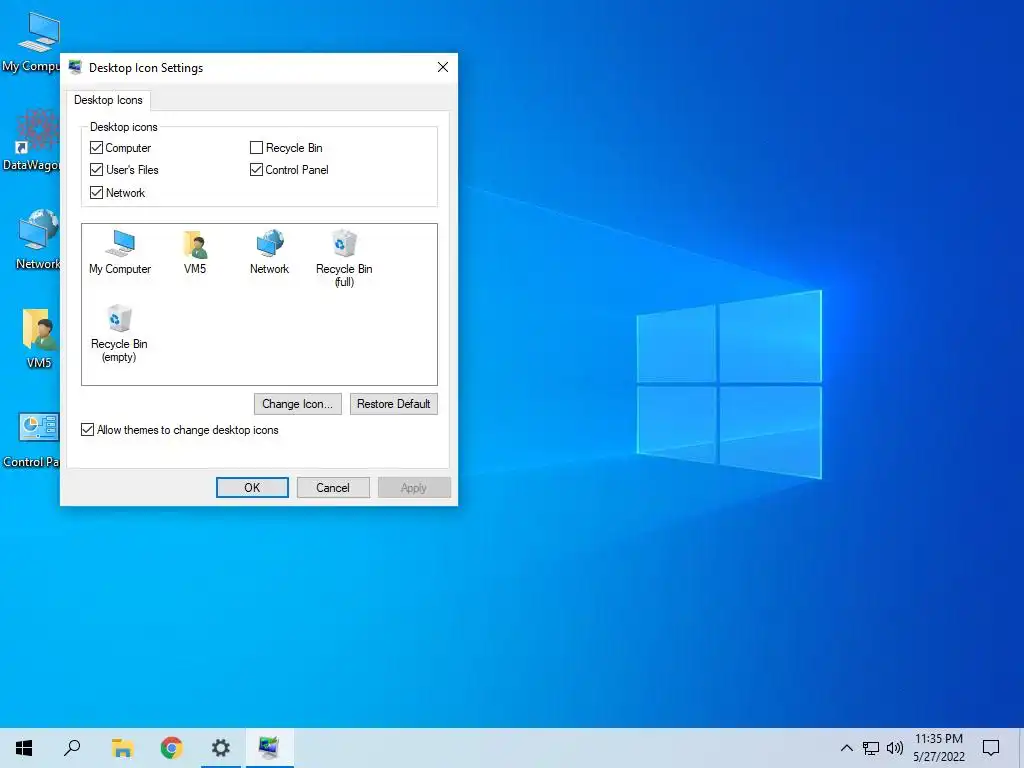
Task: Click the My Computer desktop shortcut
Action: [x=31, y=42]
